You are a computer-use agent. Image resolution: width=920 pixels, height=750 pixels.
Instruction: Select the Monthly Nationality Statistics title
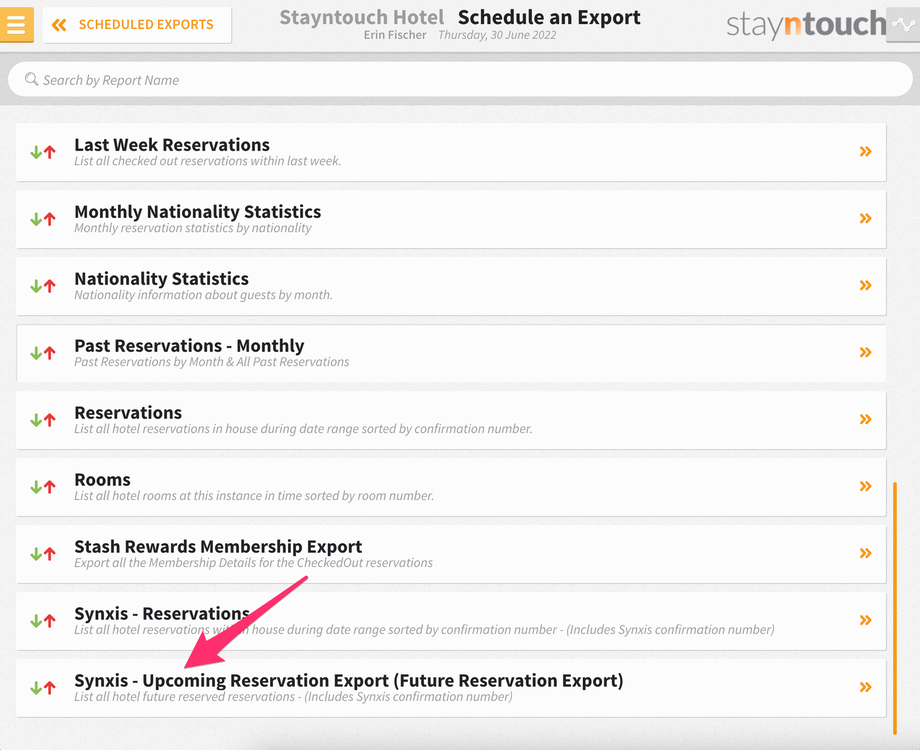198,211
